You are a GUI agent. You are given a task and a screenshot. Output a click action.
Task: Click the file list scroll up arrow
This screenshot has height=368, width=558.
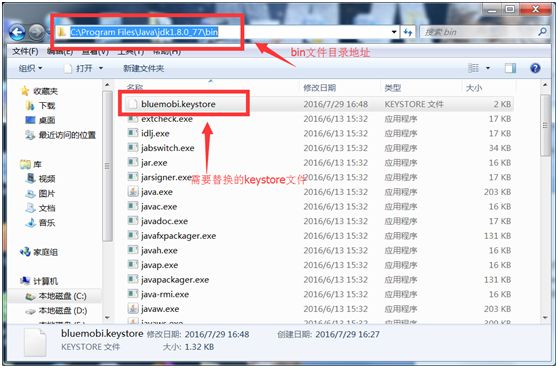pyautogui.click(x=545, y=85)
